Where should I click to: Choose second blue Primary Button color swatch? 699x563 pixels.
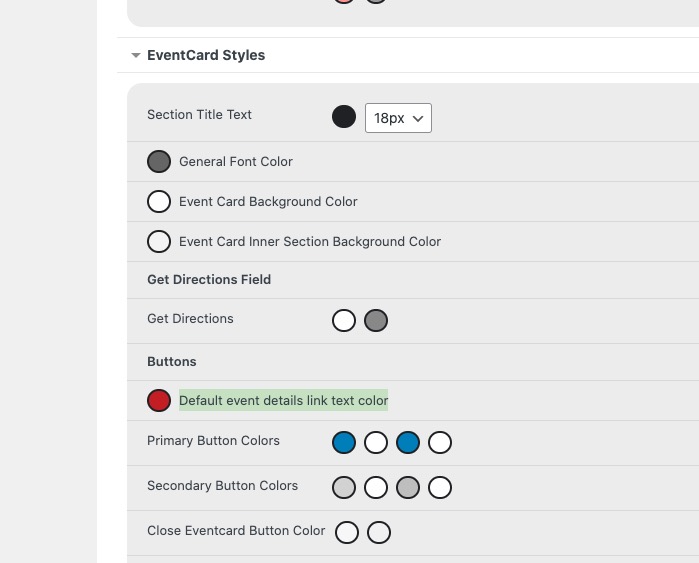(x=408, y=442)
